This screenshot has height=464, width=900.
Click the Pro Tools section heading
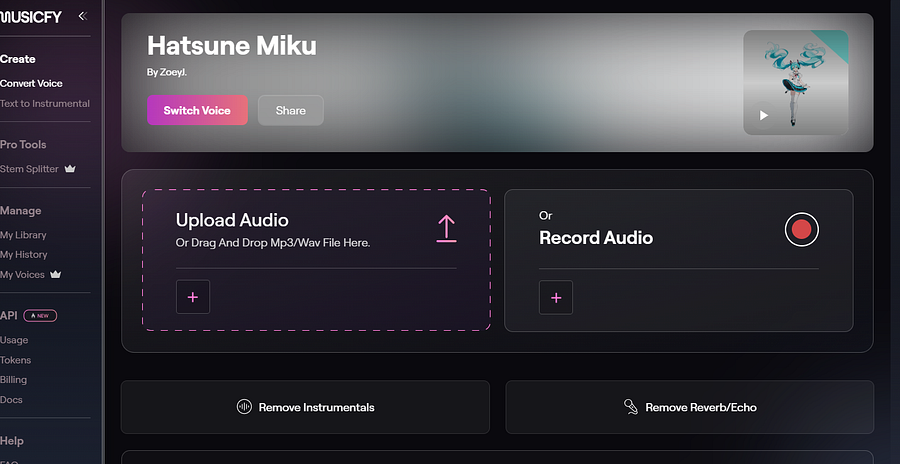pyautogui.click(x=23, y=145)
